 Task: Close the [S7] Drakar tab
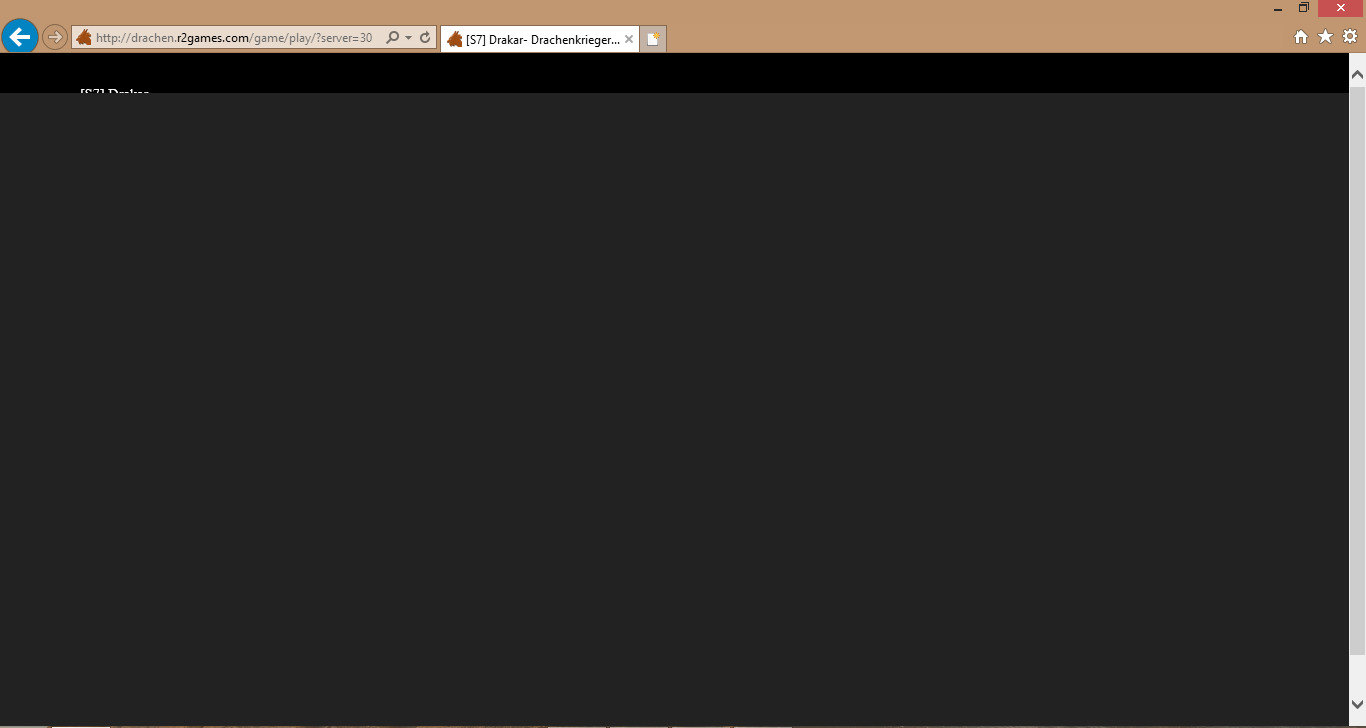(x=629, y=39)
